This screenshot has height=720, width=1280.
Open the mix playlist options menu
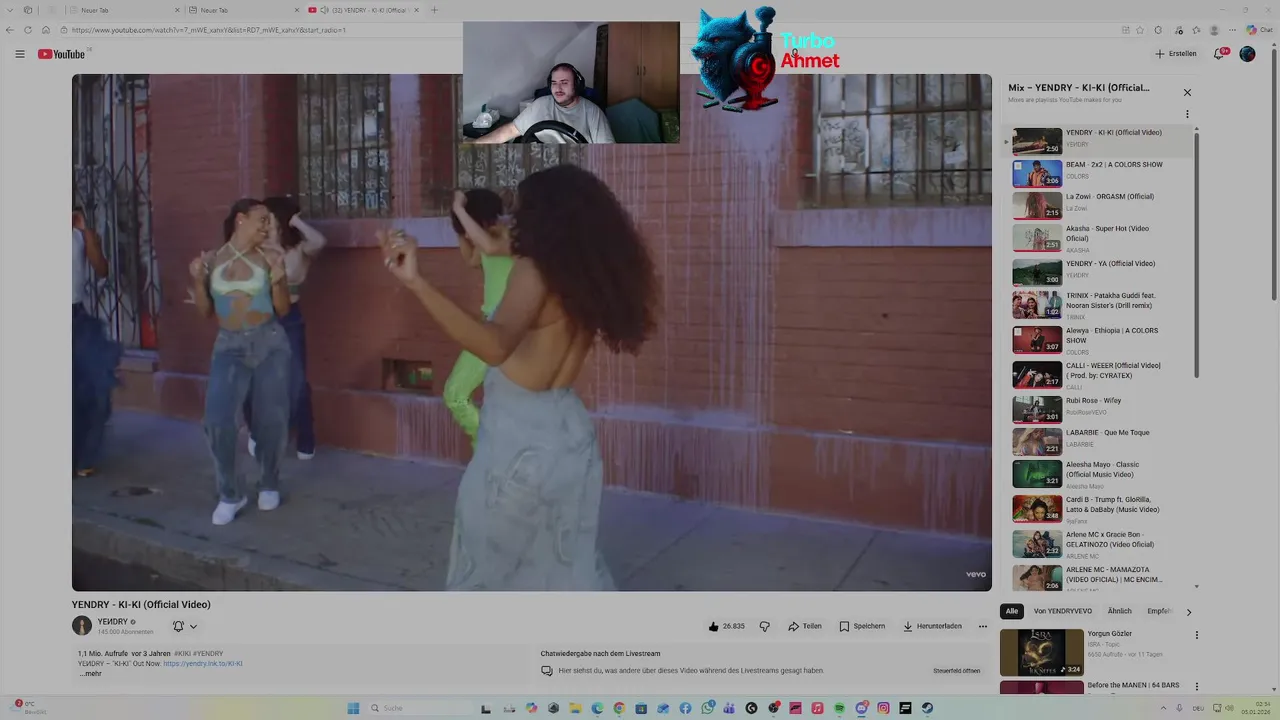pos(1187,114)
